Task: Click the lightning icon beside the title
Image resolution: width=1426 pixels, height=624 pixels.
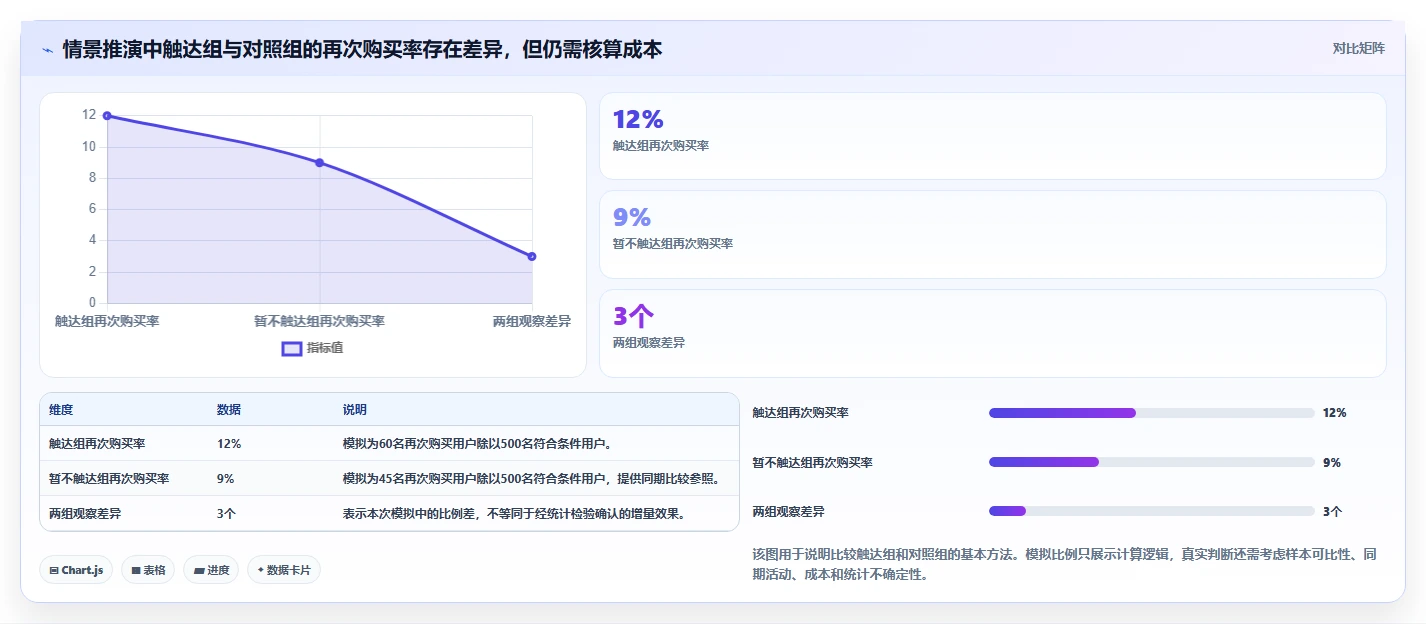Action: pyautogui.click(x=47, y=49)
